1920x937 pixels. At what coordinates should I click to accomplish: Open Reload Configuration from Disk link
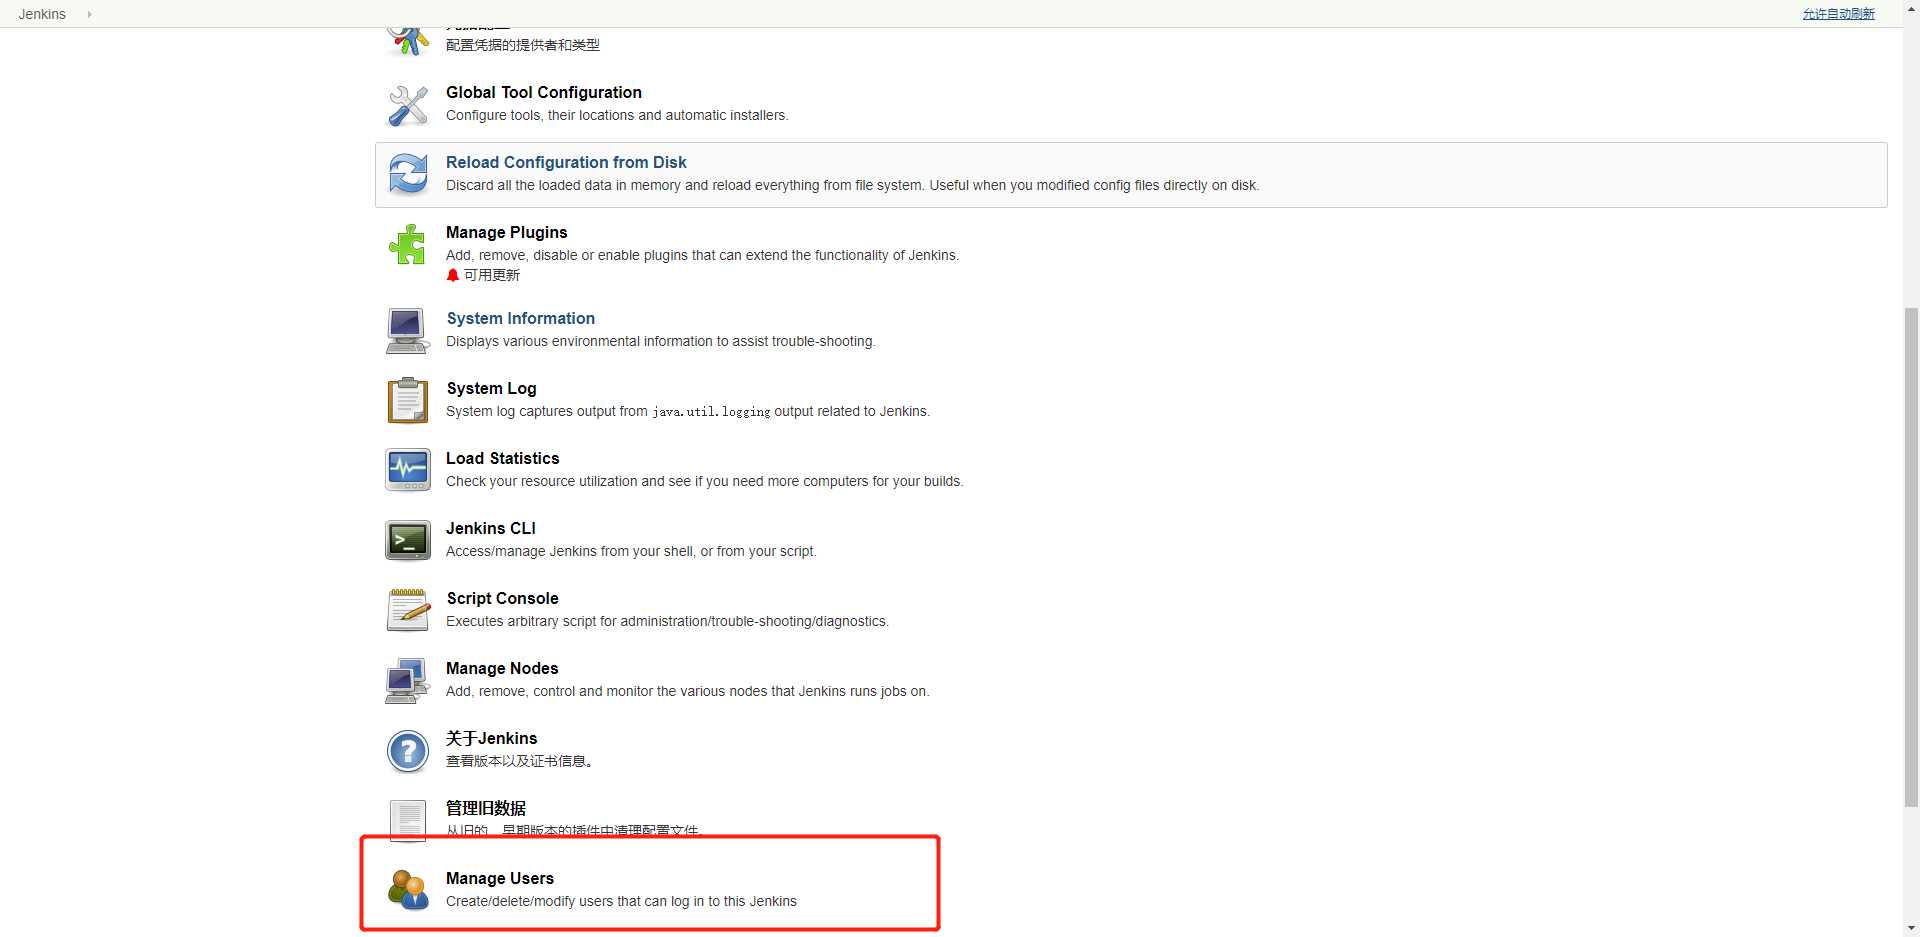(566, 162)
